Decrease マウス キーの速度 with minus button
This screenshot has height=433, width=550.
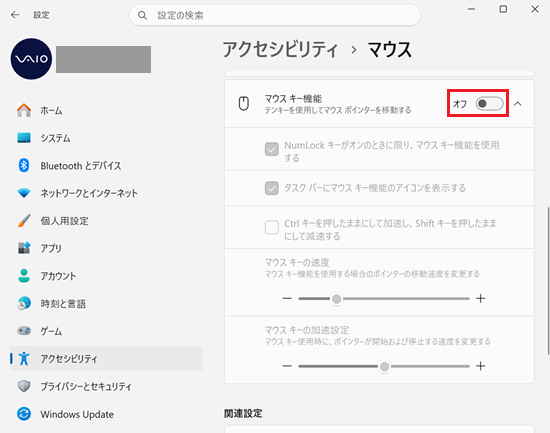click(287, 299)
